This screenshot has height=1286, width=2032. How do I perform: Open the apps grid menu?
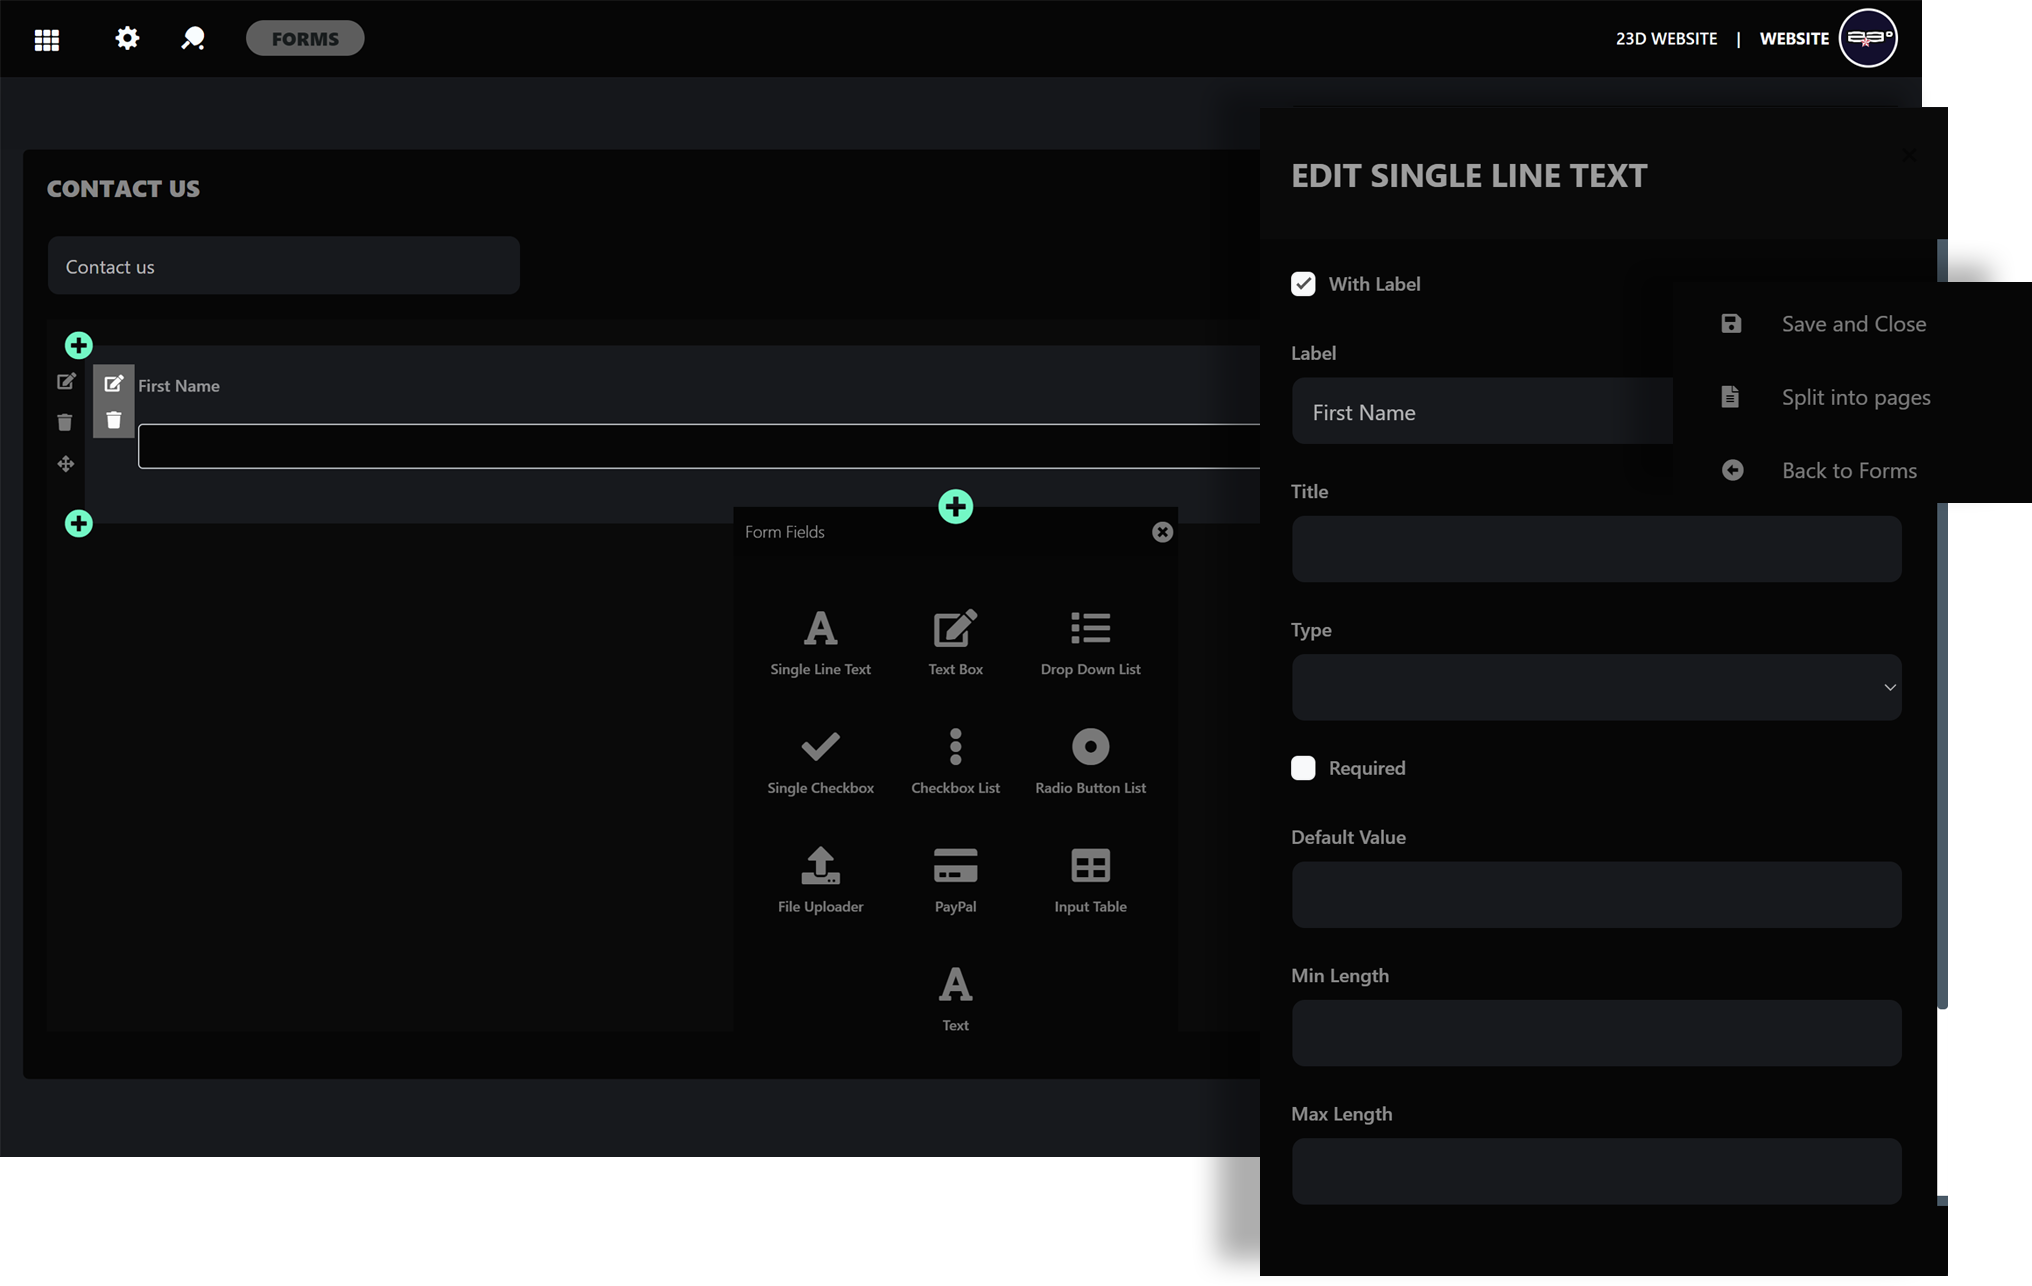point(47,40)
